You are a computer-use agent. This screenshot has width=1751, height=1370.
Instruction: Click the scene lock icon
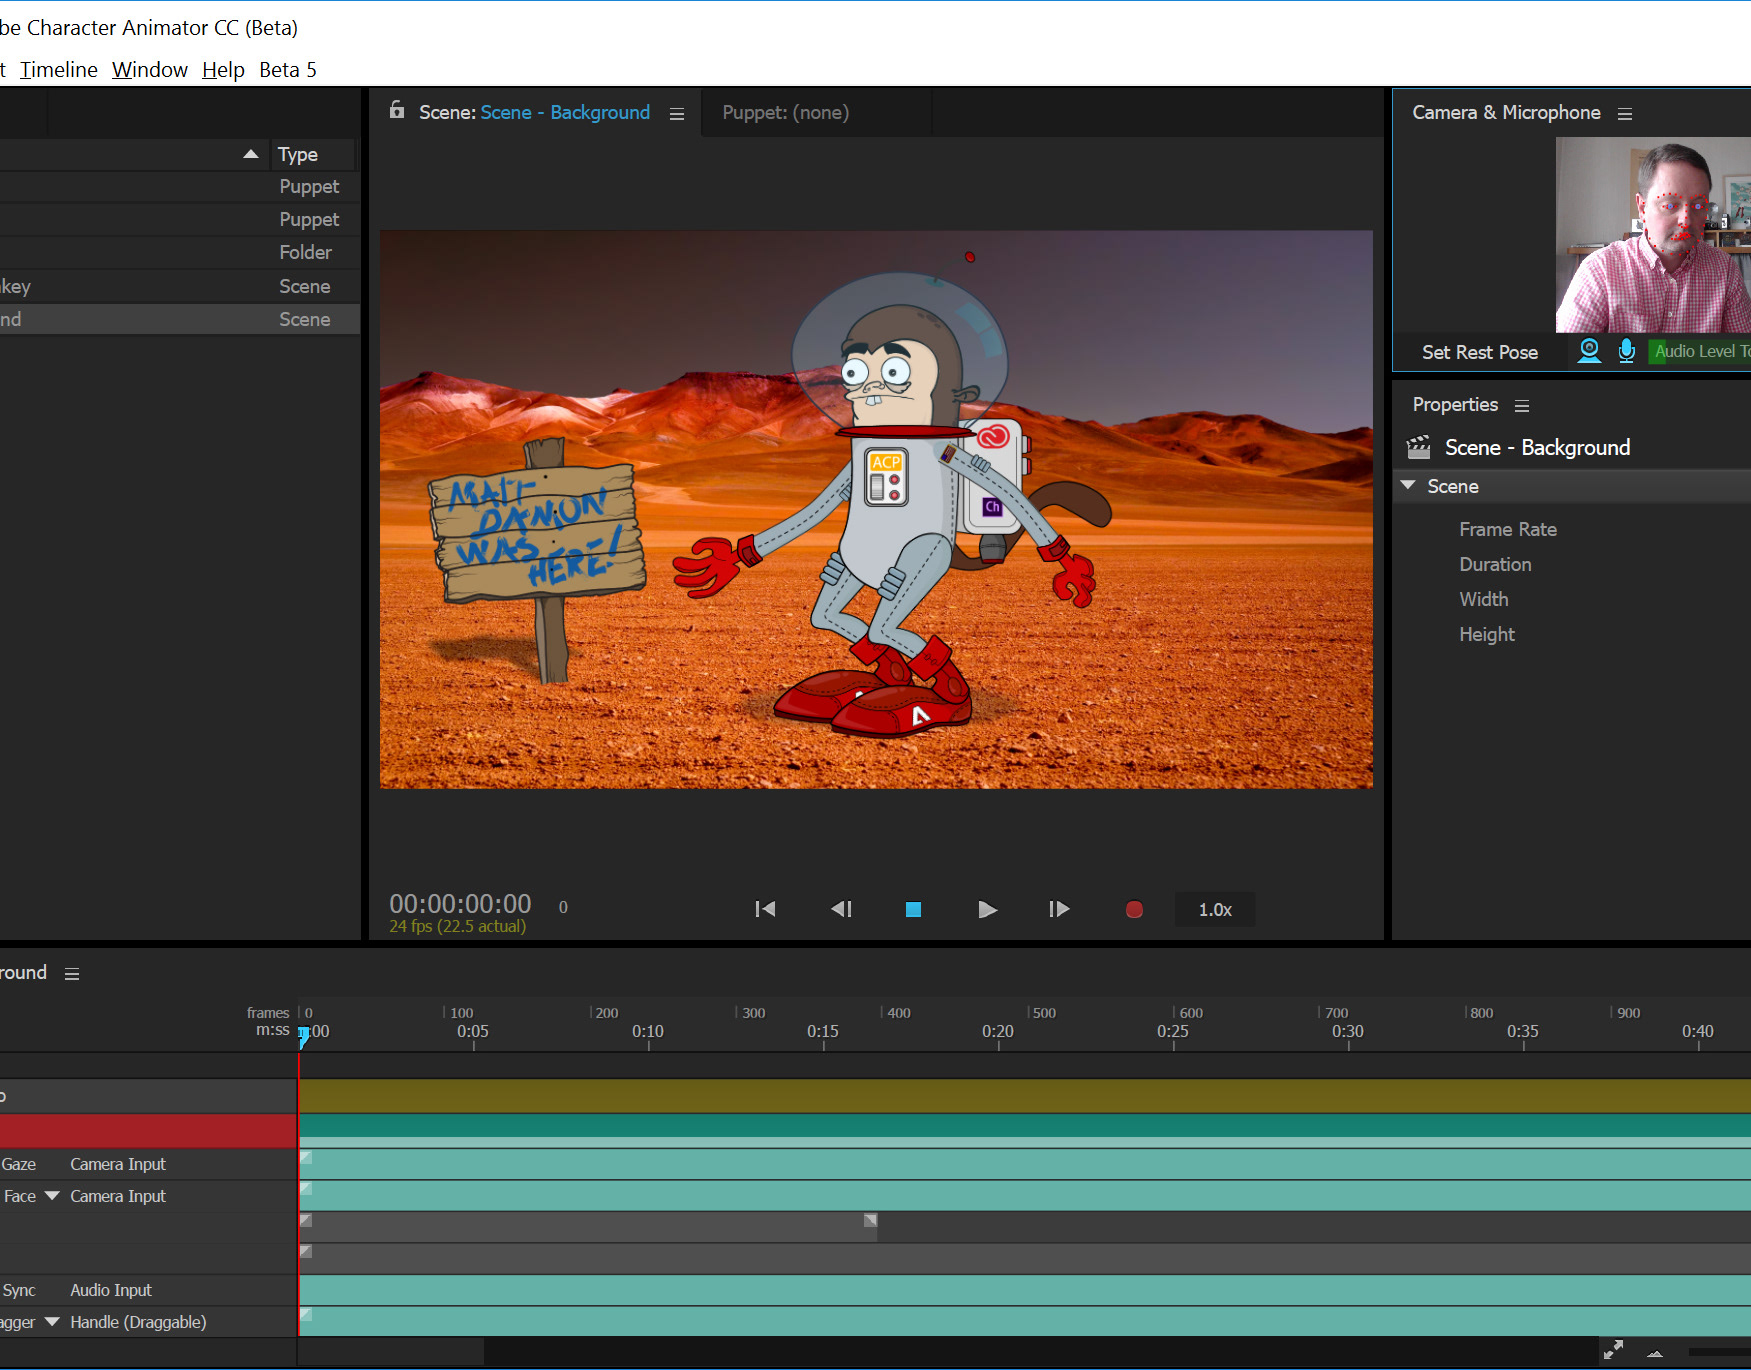click(397, 110)
